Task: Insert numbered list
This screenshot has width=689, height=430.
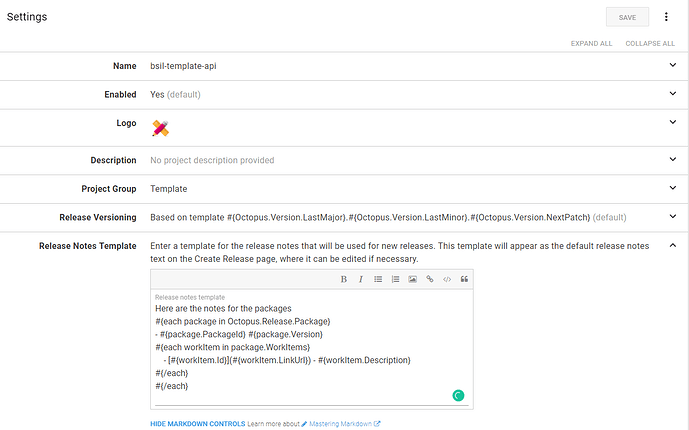Action: coord(395,279)
